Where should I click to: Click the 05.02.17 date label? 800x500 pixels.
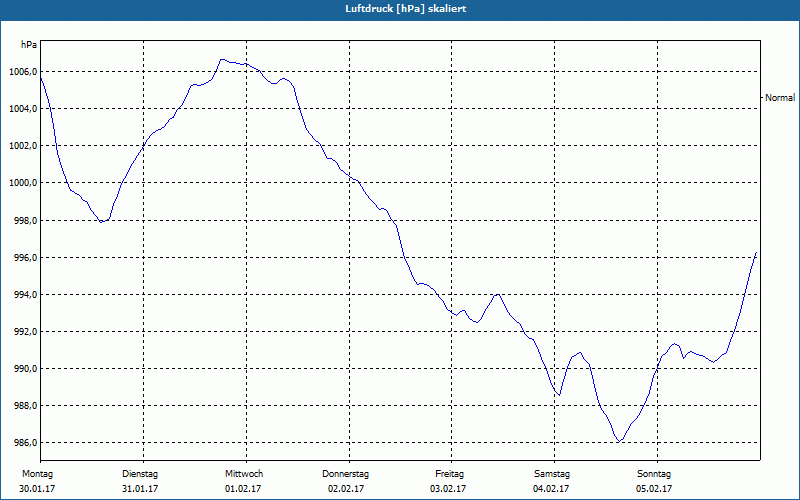coord(654,489)
